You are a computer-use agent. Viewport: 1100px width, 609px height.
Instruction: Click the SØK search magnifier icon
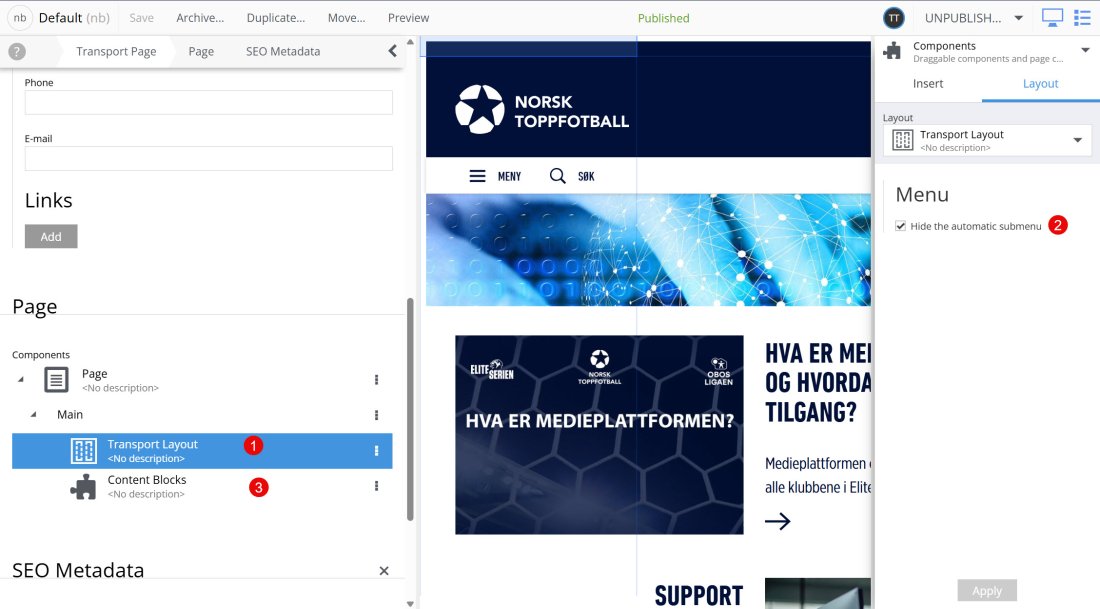tap(558, 176)
